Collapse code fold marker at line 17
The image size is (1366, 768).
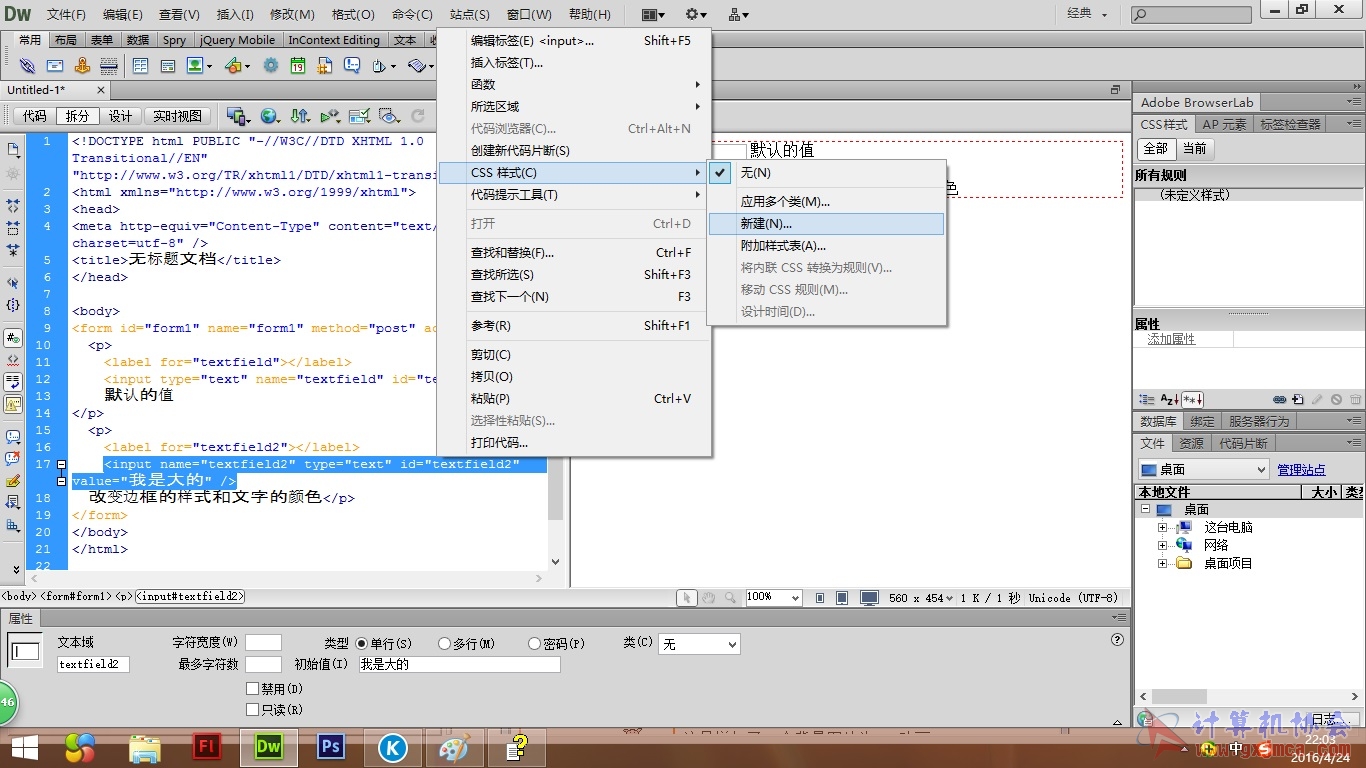point(61,464)
